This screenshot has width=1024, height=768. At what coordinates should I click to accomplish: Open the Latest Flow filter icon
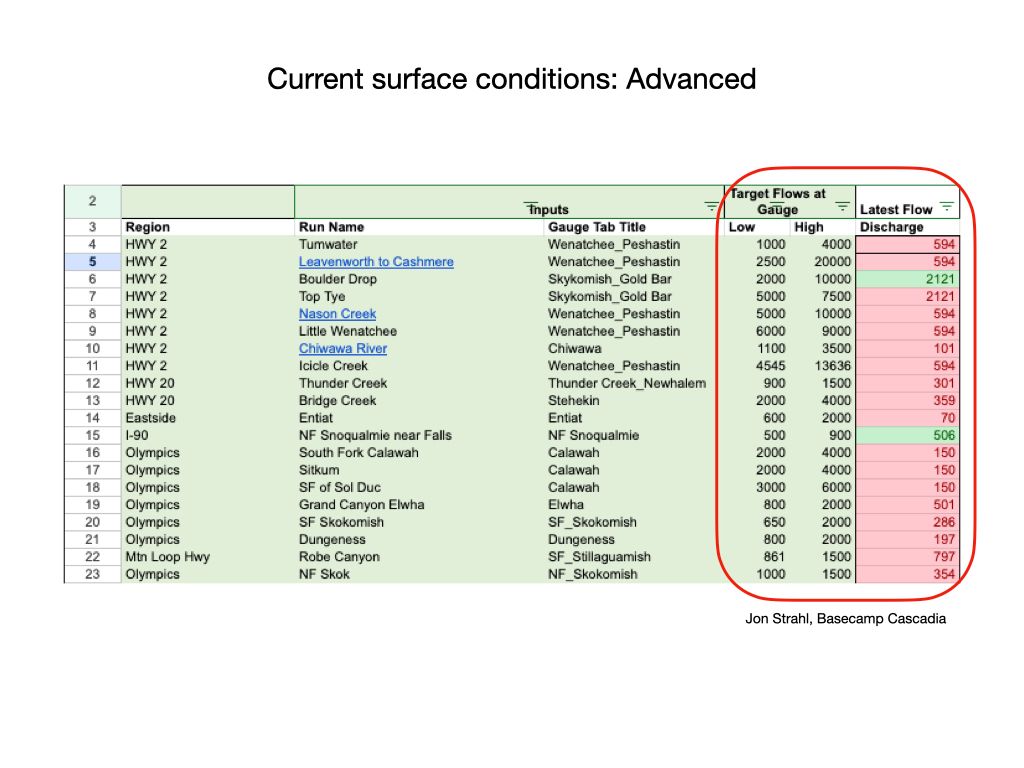946,207
